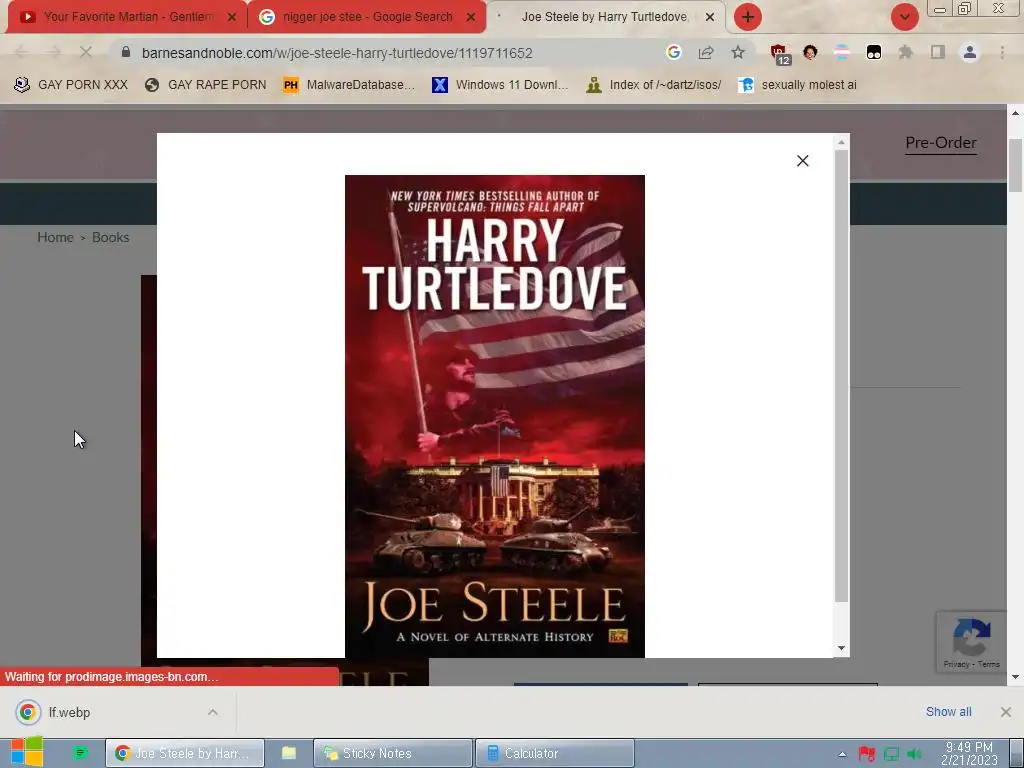Viewport: 1024px width, 768px height.
Task: Toggle the browser side panel
Action: (x=938, y=52)
